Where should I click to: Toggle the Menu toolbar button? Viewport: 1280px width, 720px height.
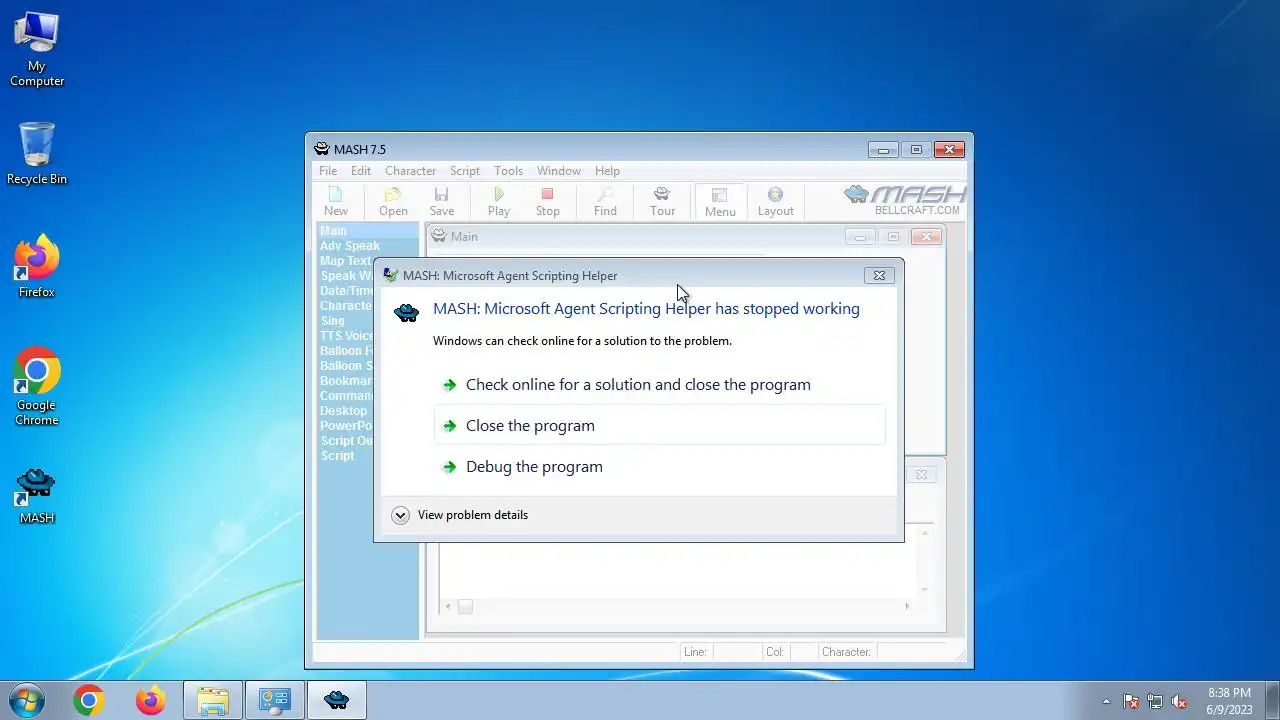(x=720, y=201)
